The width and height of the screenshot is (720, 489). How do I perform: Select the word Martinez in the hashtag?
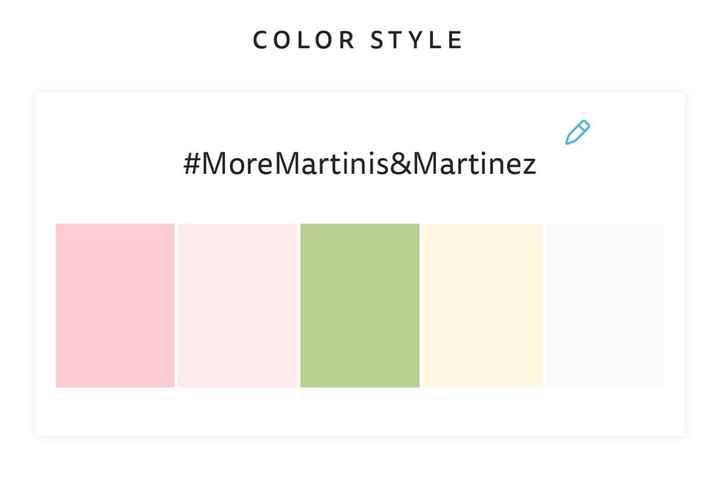click(x=476, y=164)
